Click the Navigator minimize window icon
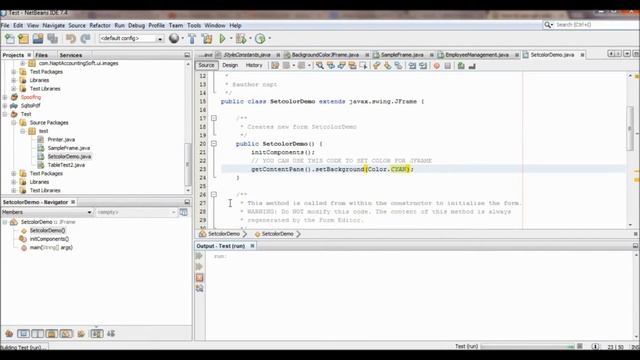The height and width of the screenshot is (360, 640). pyautogui.click(x=187, y=202)
